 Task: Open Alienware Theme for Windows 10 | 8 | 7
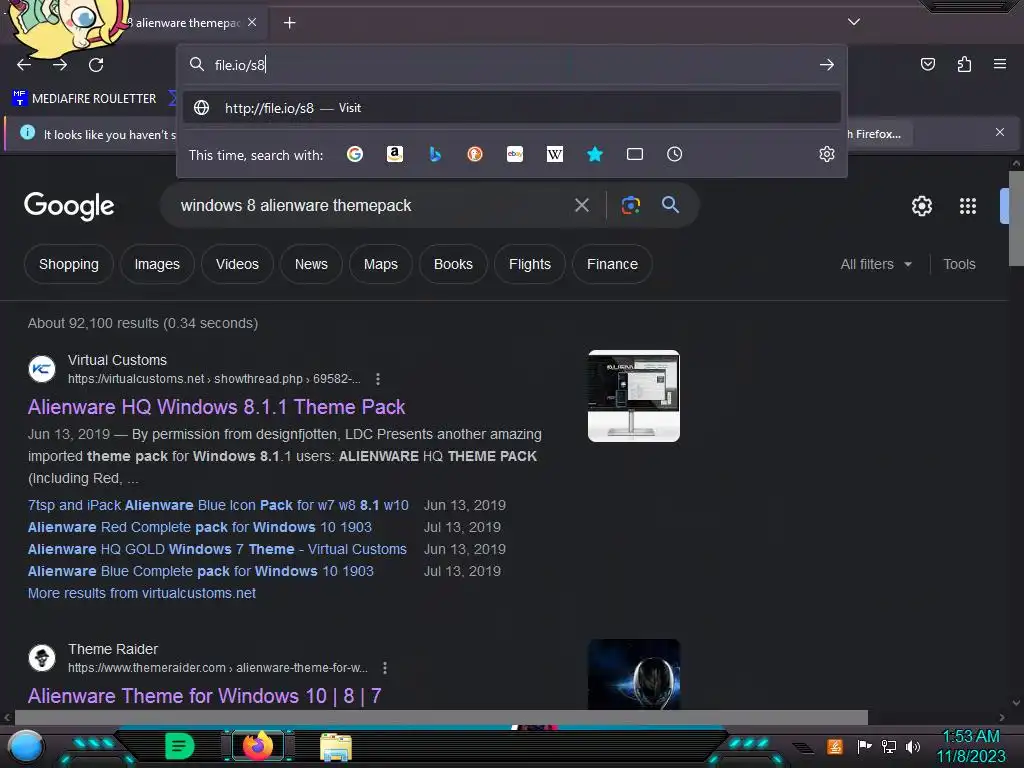click(x=204, y=696)
